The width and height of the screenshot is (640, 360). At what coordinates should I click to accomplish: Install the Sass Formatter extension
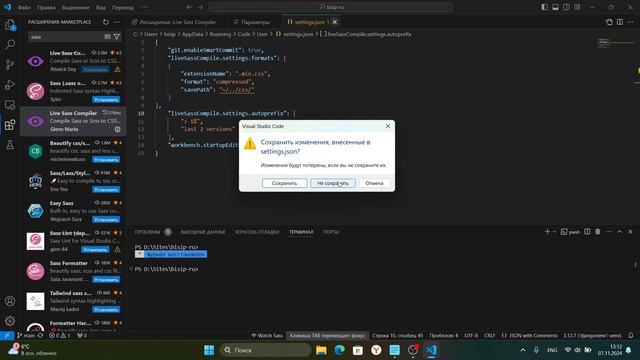tap(106, 280)
